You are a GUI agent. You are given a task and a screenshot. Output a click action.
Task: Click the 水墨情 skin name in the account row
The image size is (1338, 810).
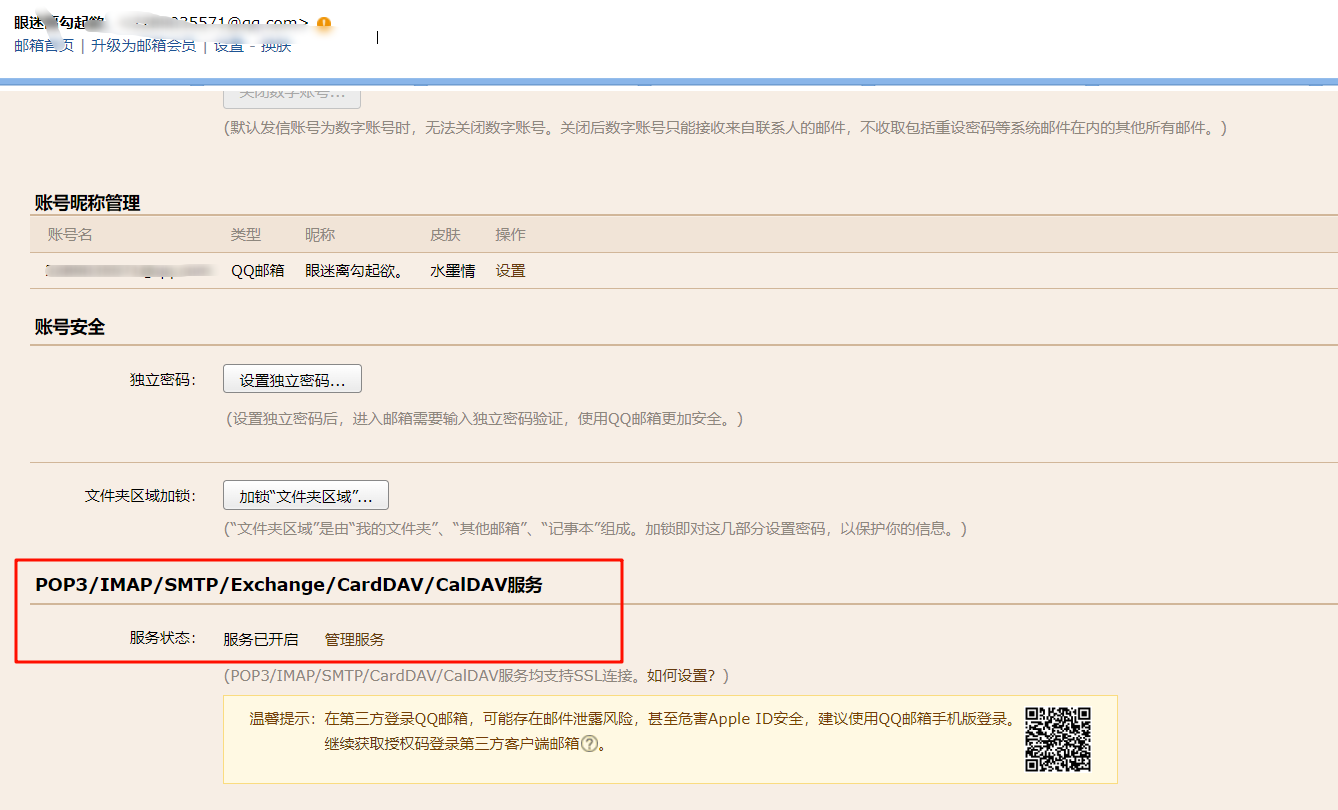click(x=452, y=271)
